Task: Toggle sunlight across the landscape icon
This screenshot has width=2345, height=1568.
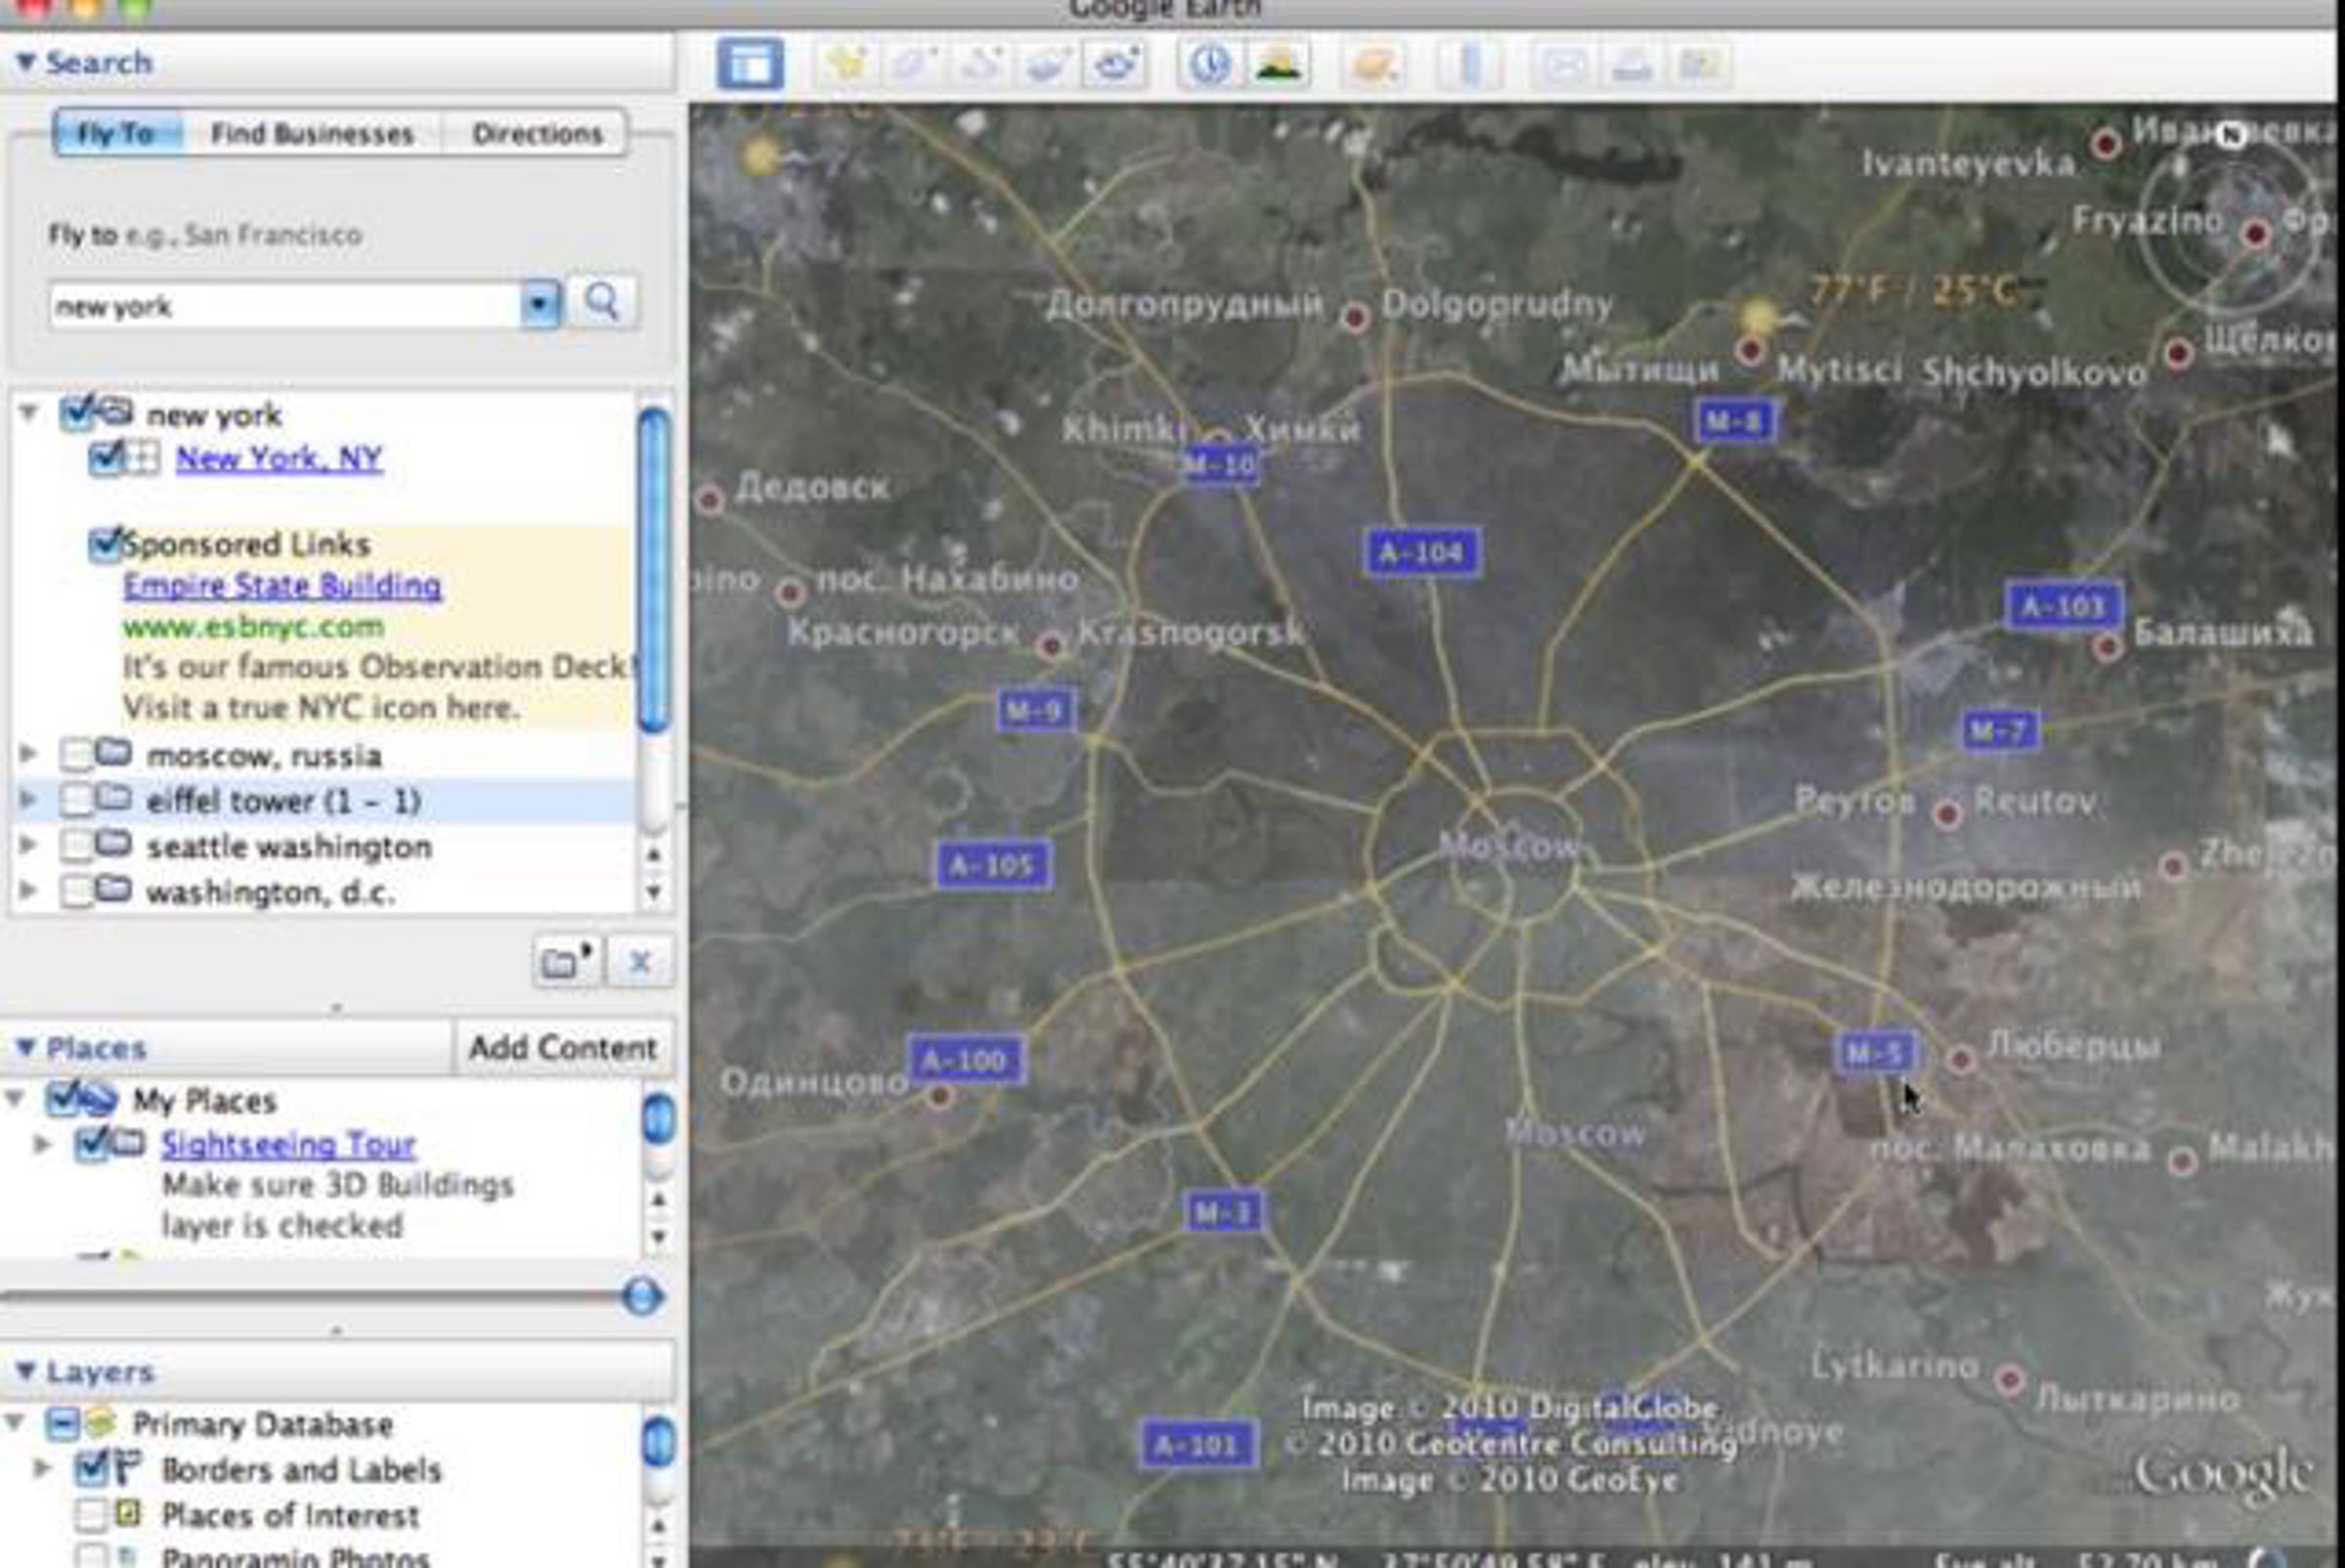Action: coord(1278,65)
